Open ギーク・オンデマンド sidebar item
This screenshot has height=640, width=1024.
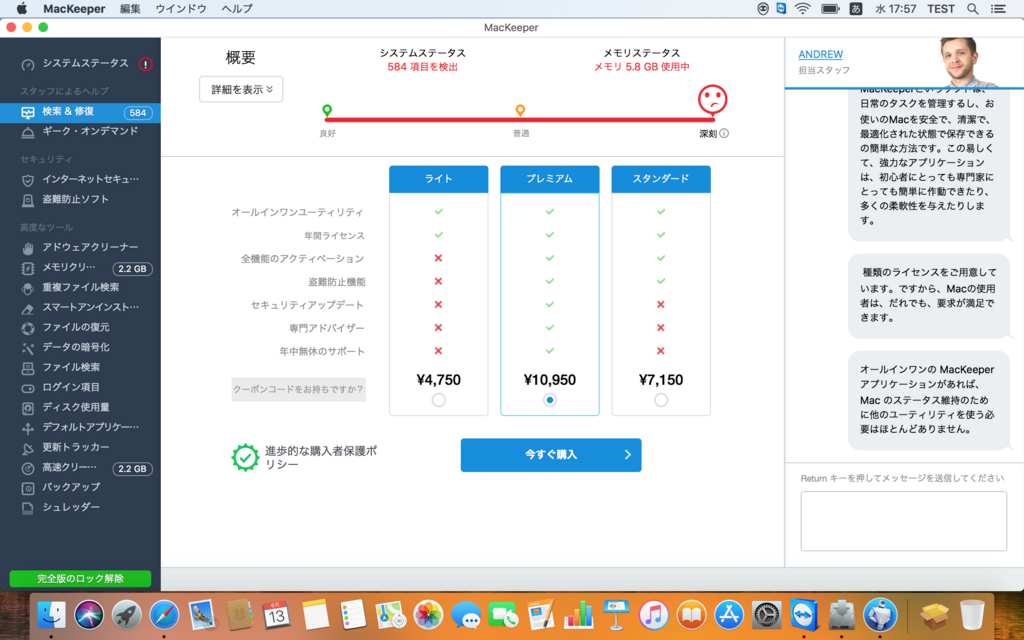coord(80,131)
